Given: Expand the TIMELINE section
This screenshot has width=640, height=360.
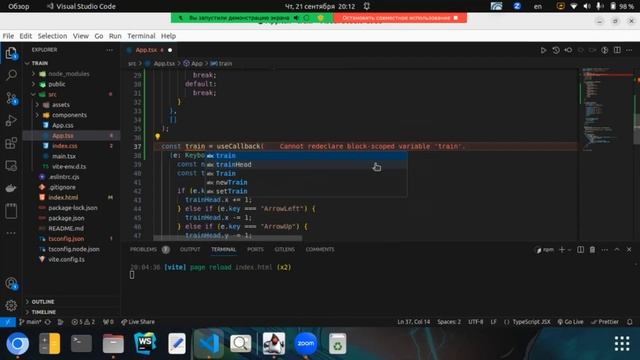Looking at the screenshot, I should coord(44,312).
